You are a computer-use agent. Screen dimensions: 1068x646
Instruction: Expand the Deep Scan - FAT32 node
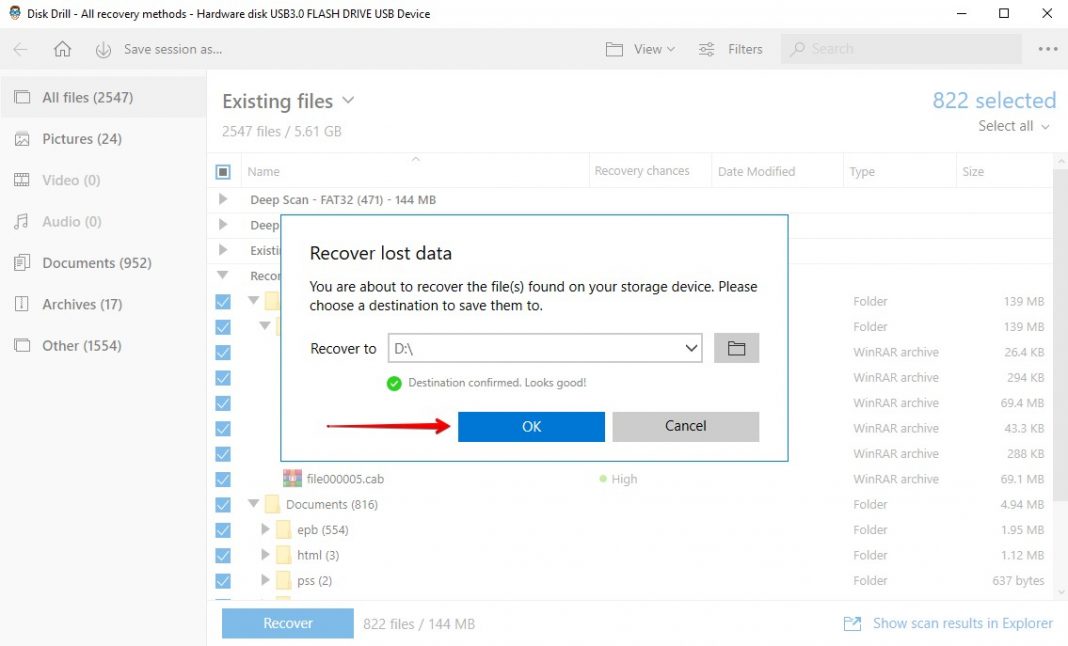point(222,199)
